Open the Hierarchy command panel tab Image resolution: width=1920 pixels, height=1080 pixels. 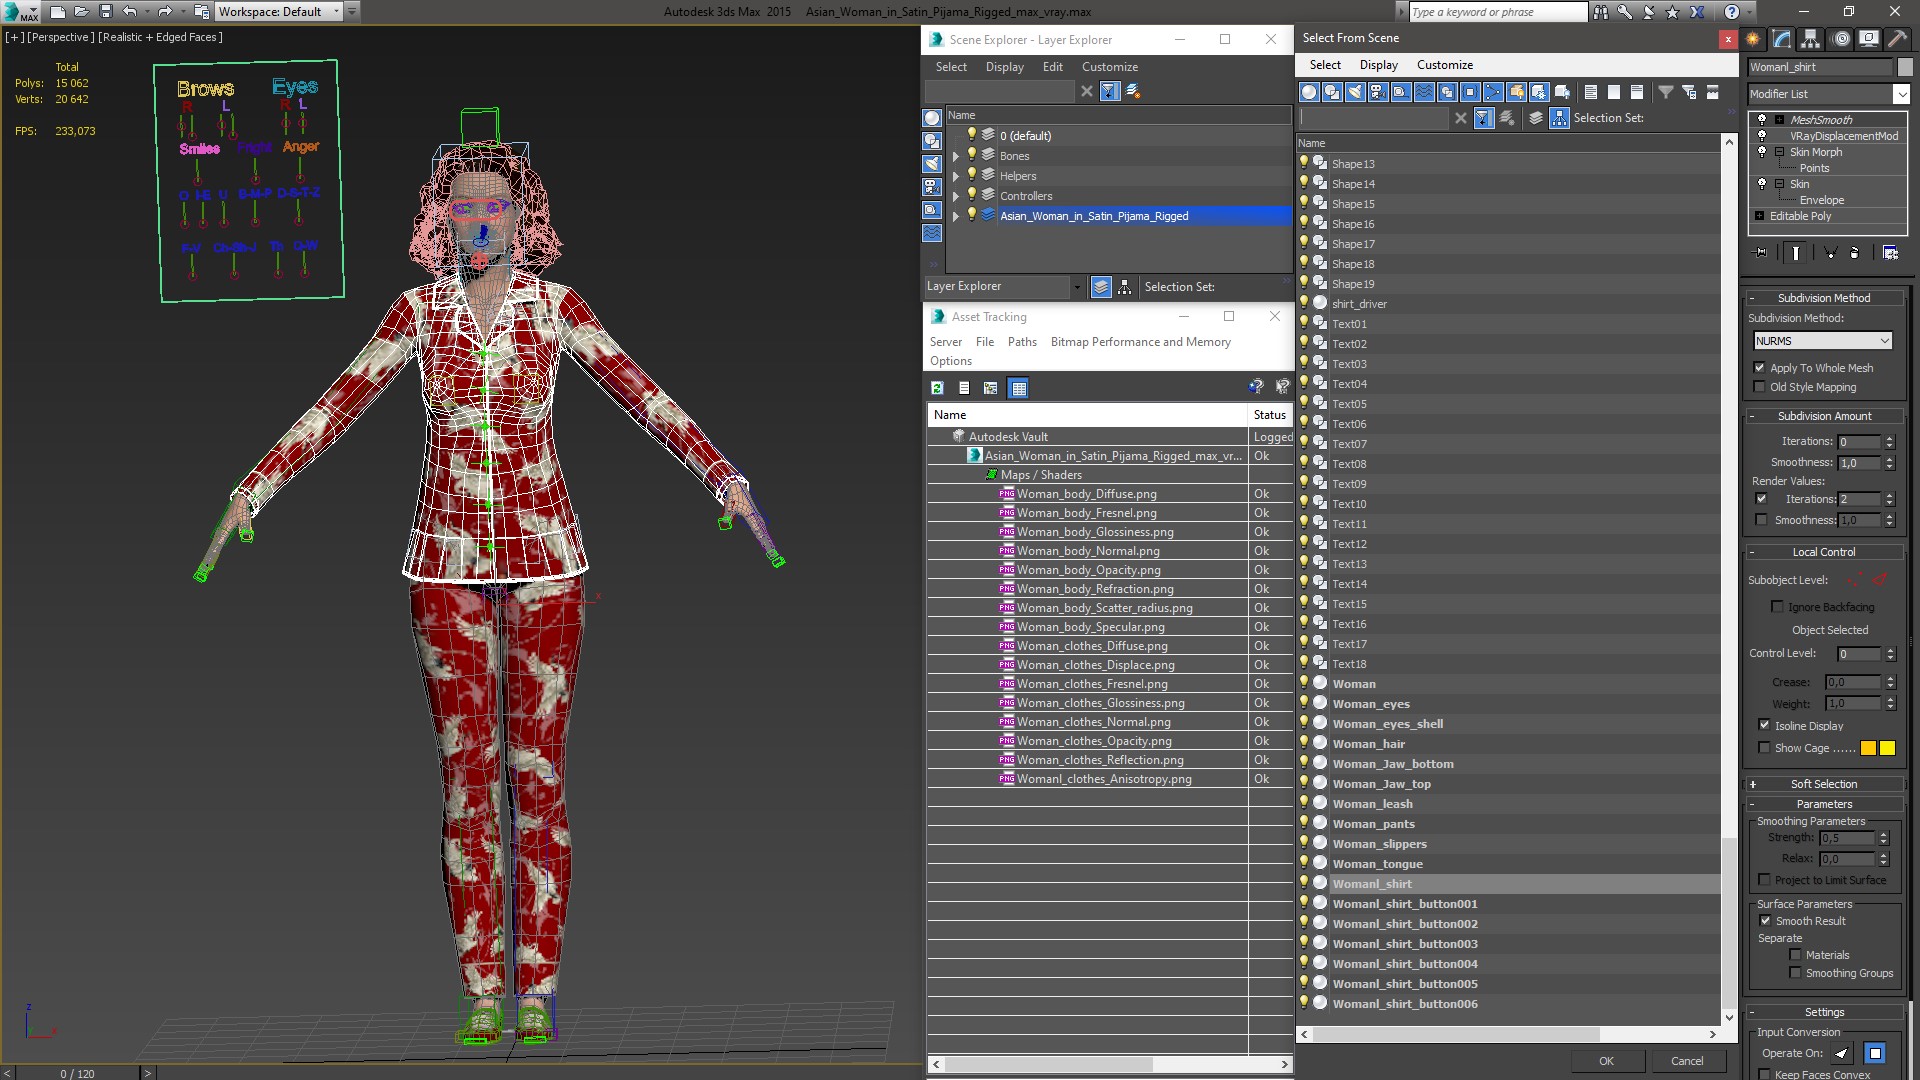pos(1811,39)
